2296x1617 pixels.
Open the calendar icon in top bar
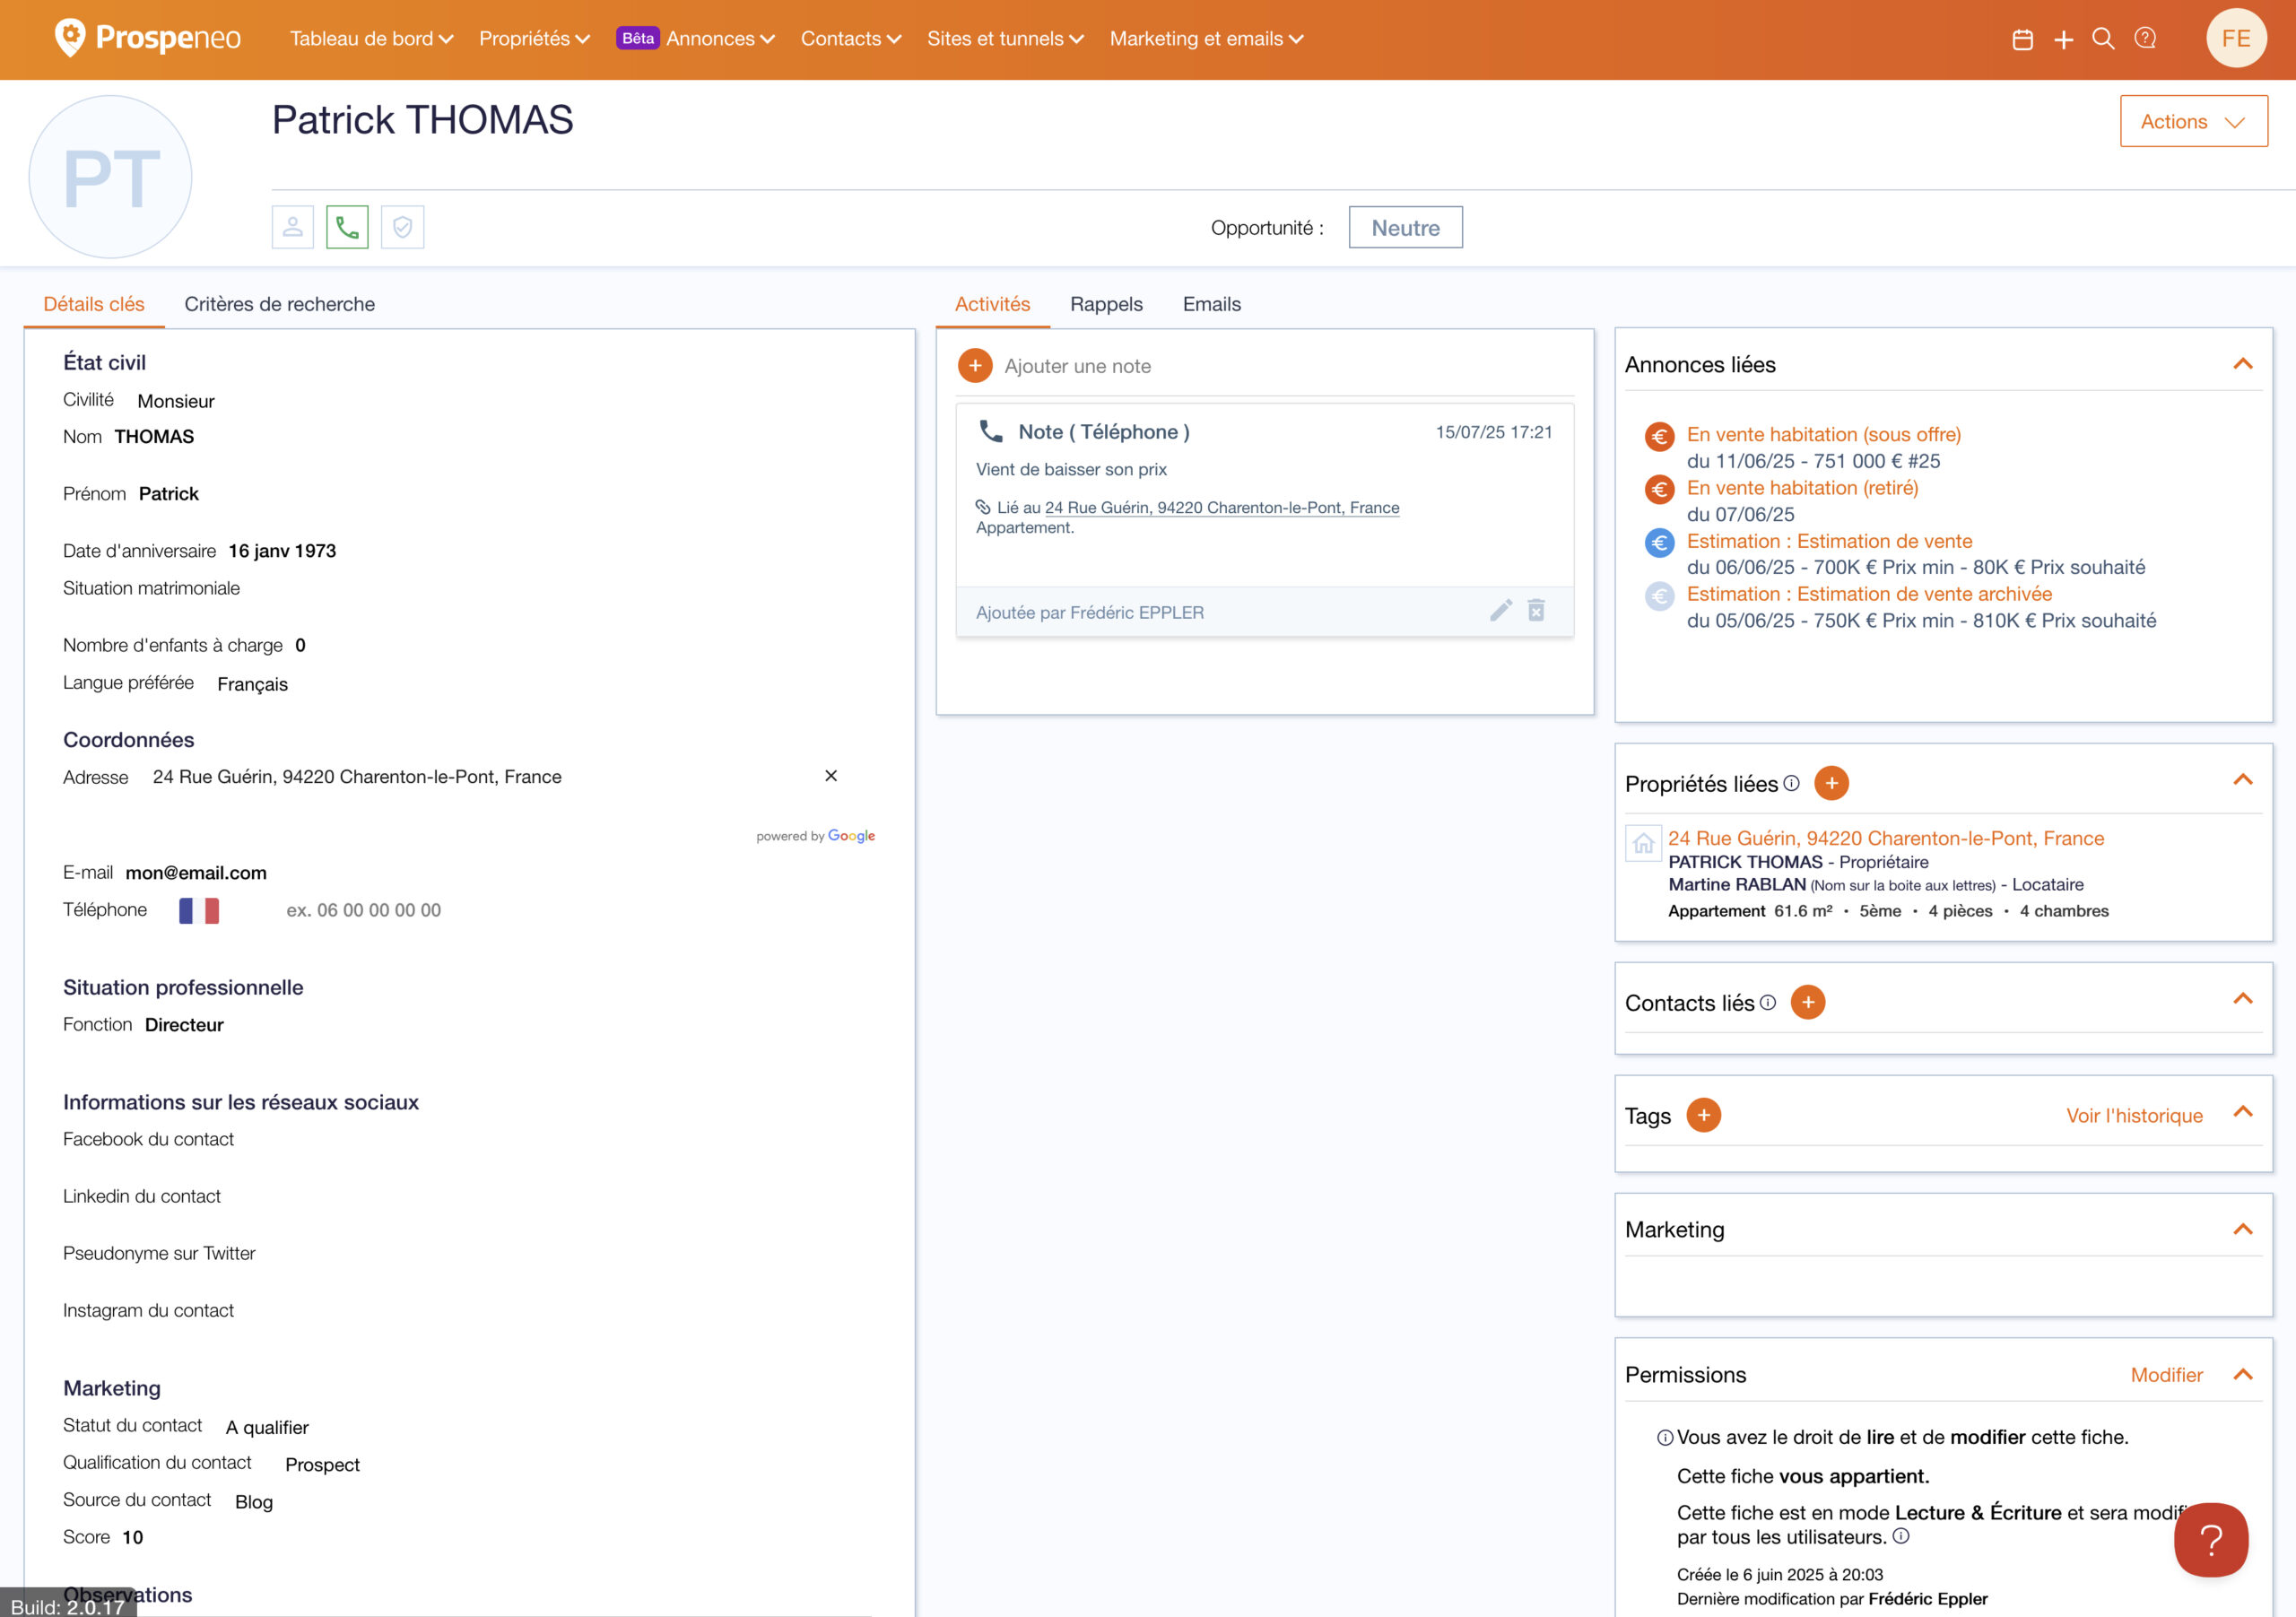pyautogui.click(x=2022, y=39)
